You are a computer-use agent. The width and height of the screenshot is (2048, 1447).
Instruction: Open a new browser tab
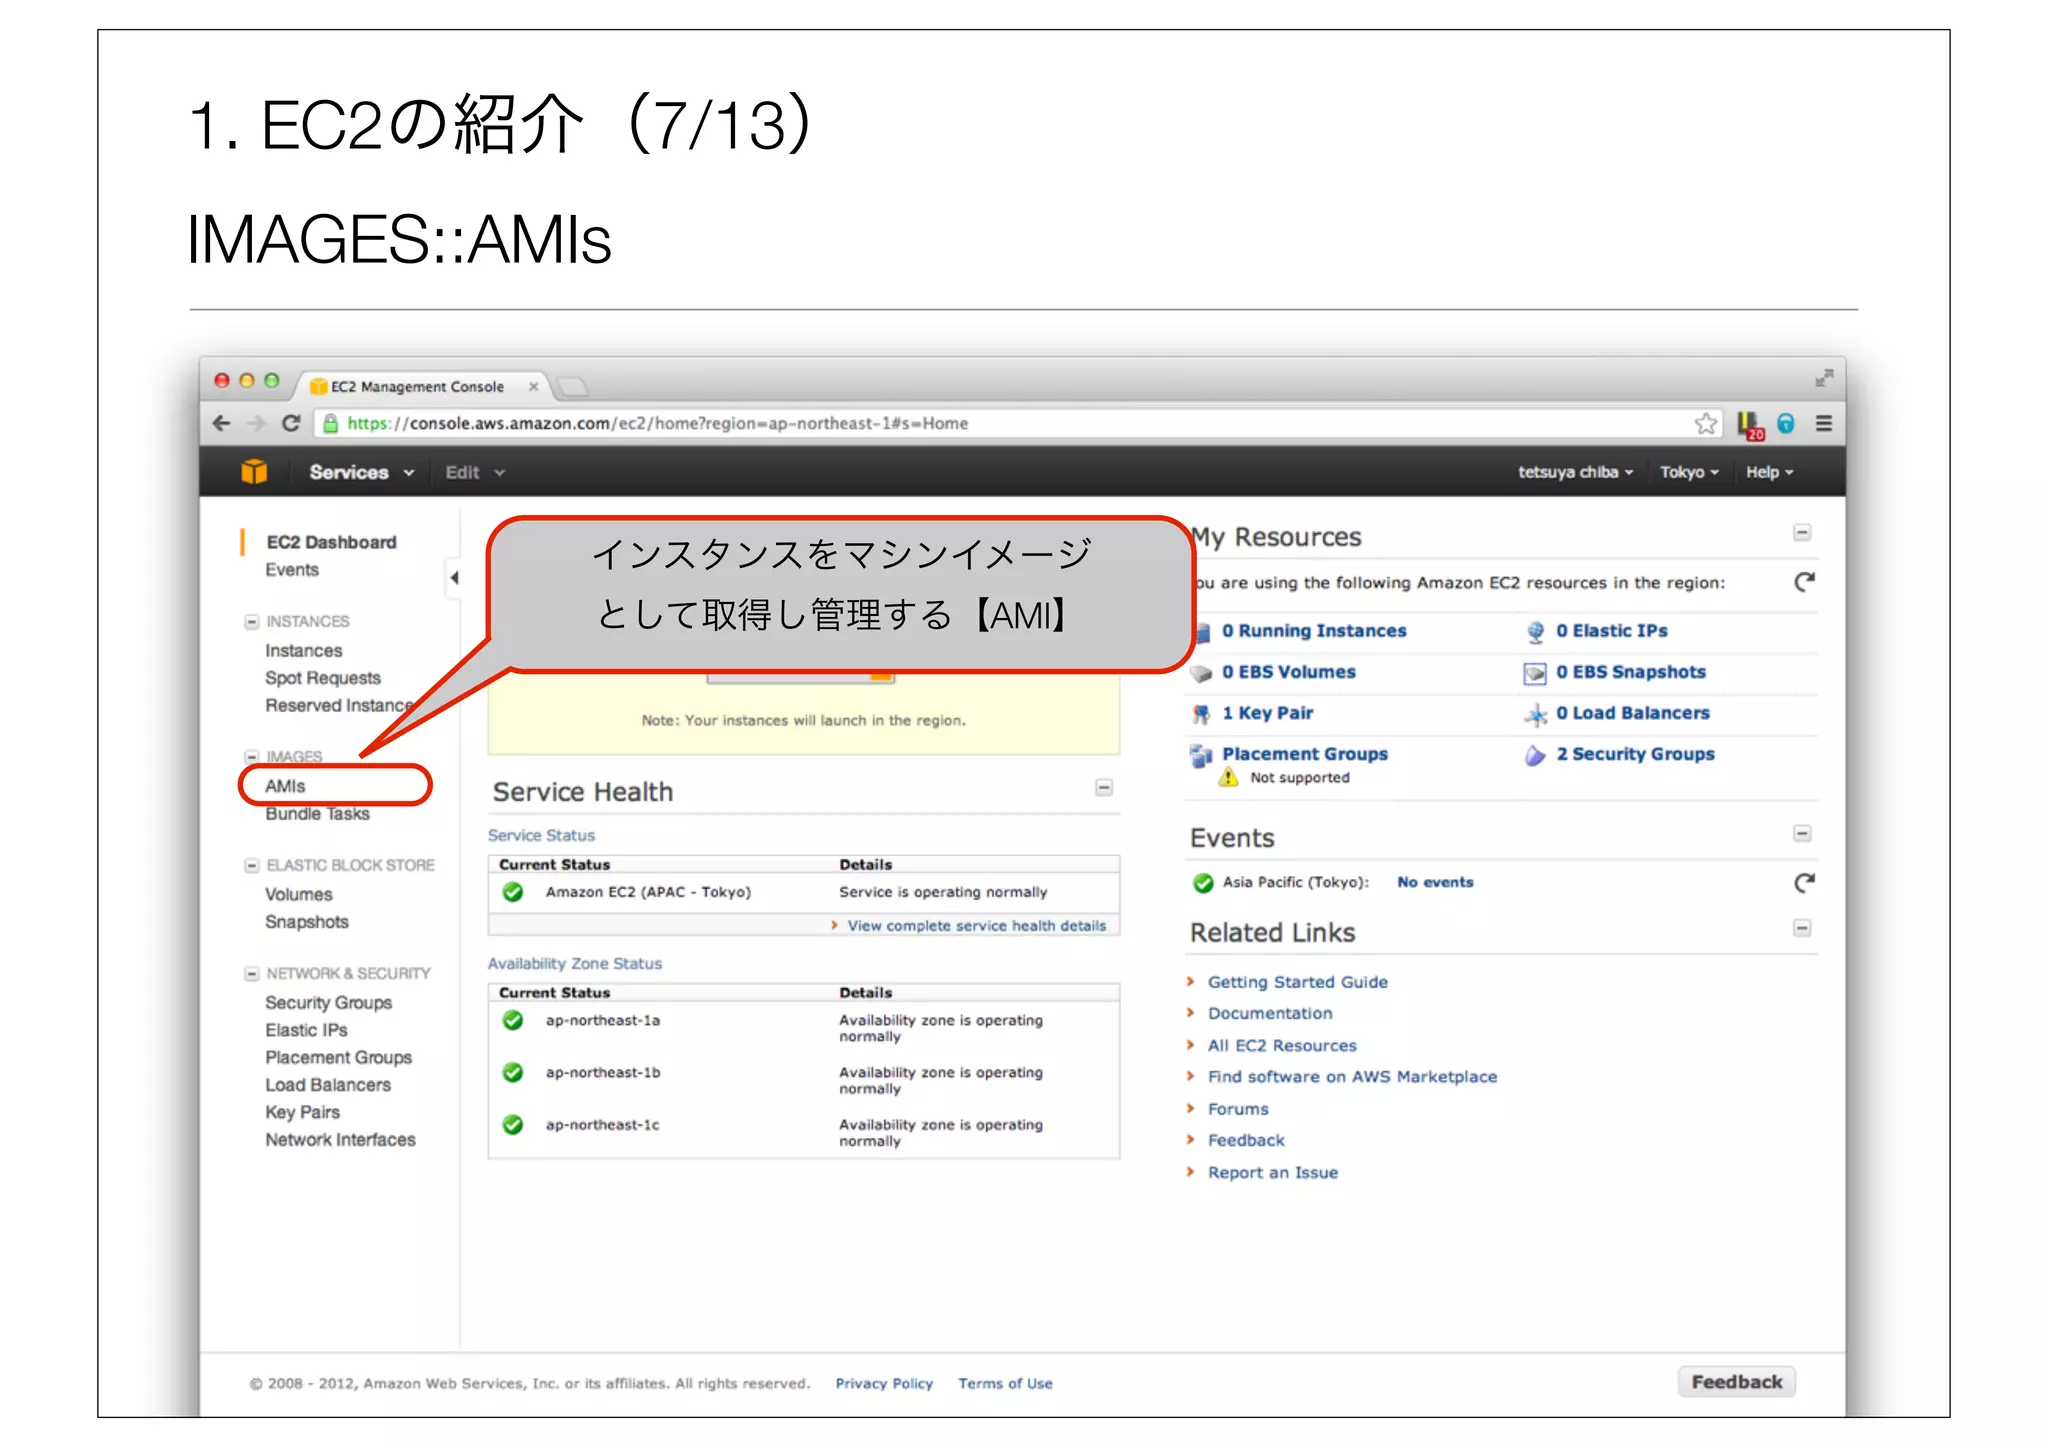pos(572,386)
